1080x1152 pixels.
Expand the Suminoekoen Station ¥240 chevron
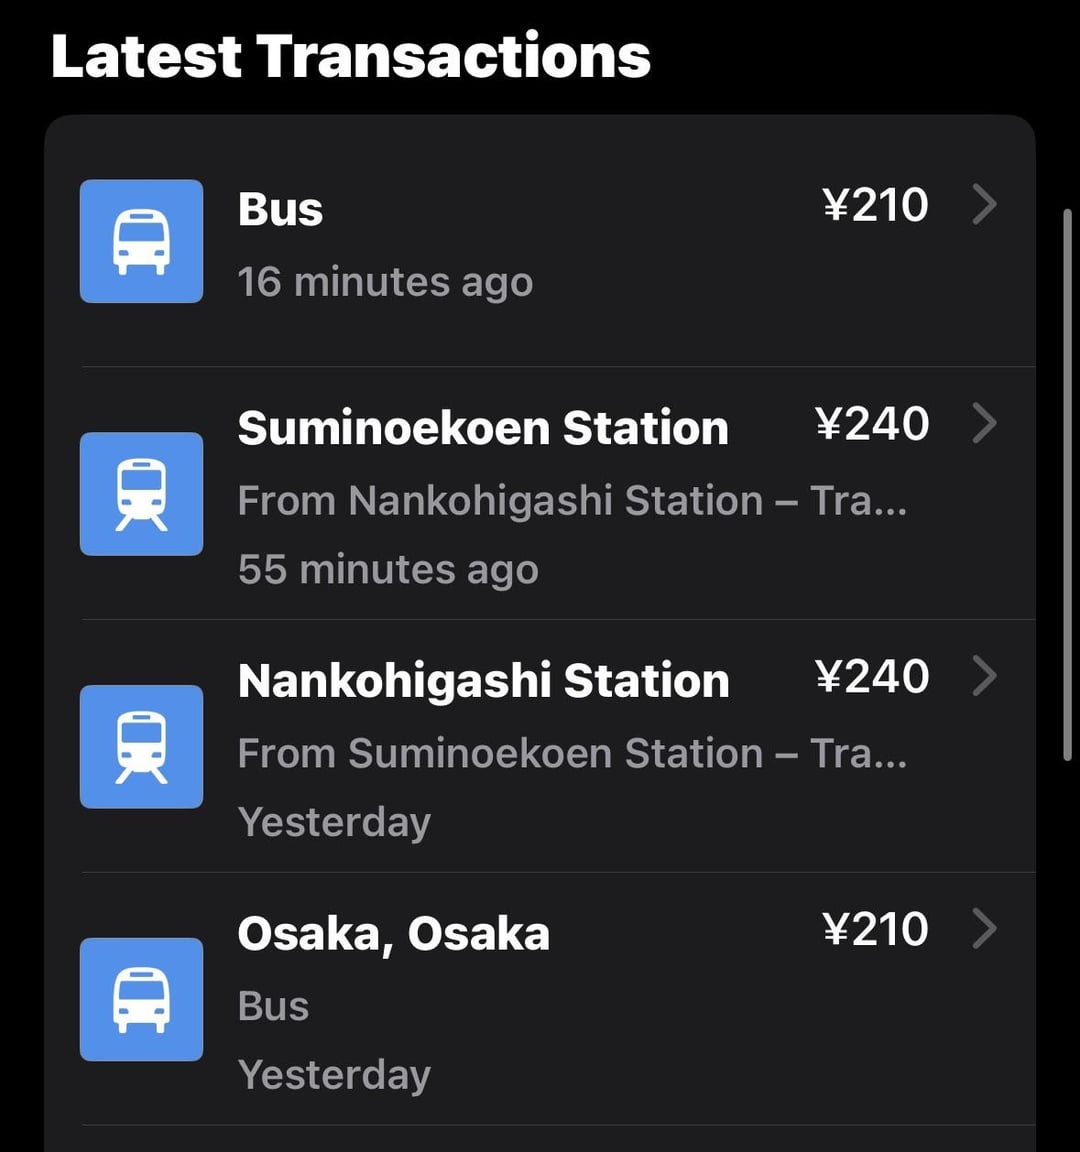[x=984, y=423]
